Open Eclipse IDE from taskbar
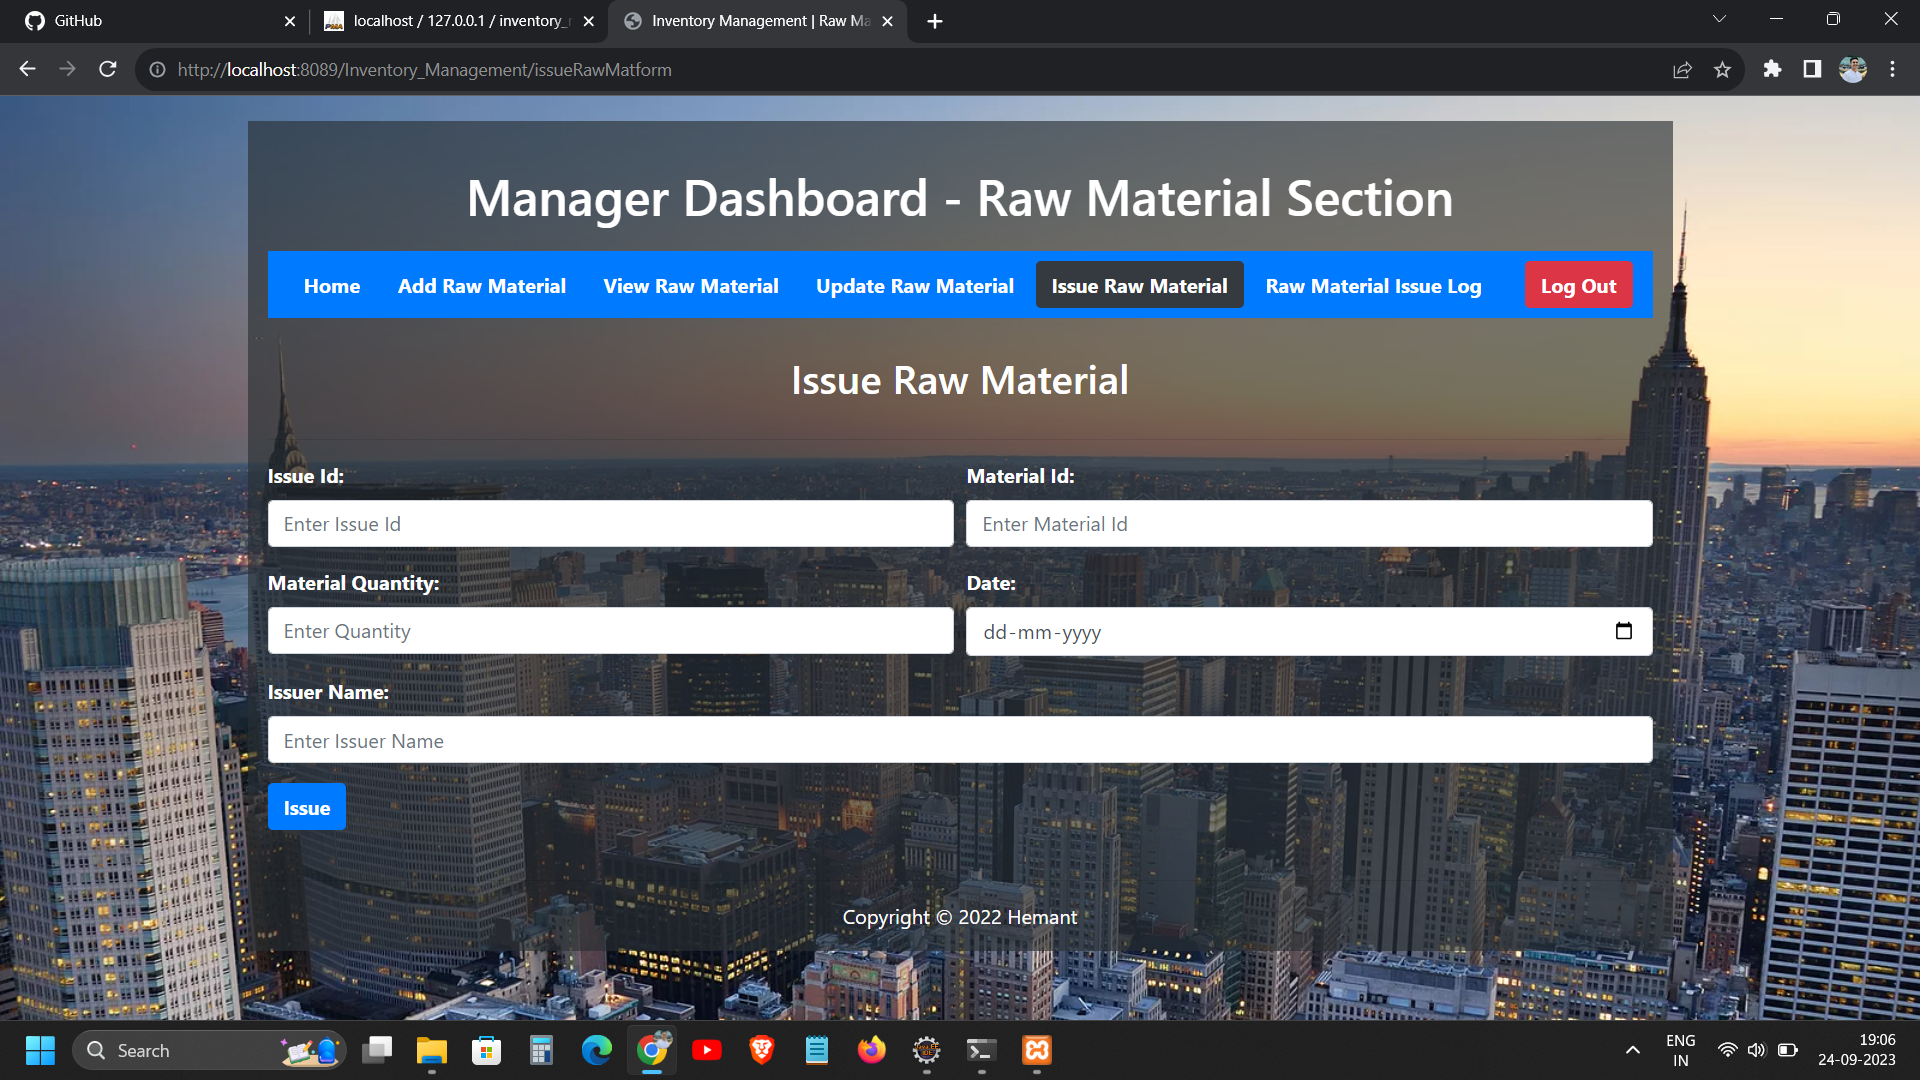 tap(927, 1050)
